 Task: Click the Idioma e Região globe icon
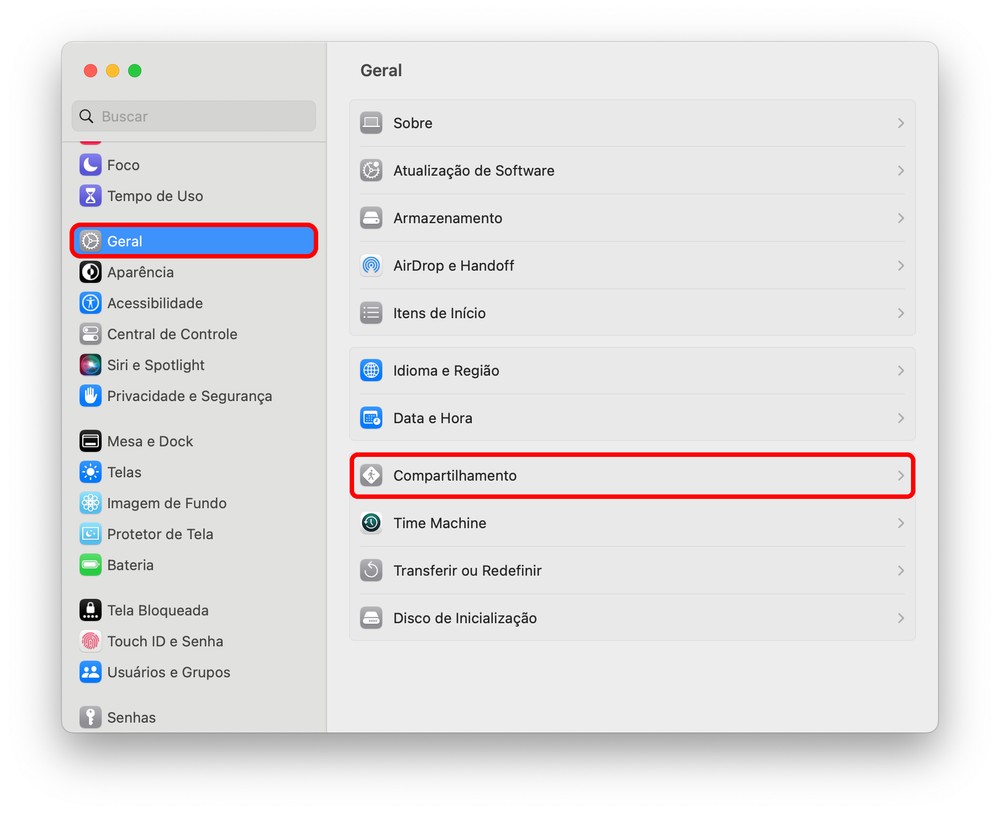tap(371, 371)
